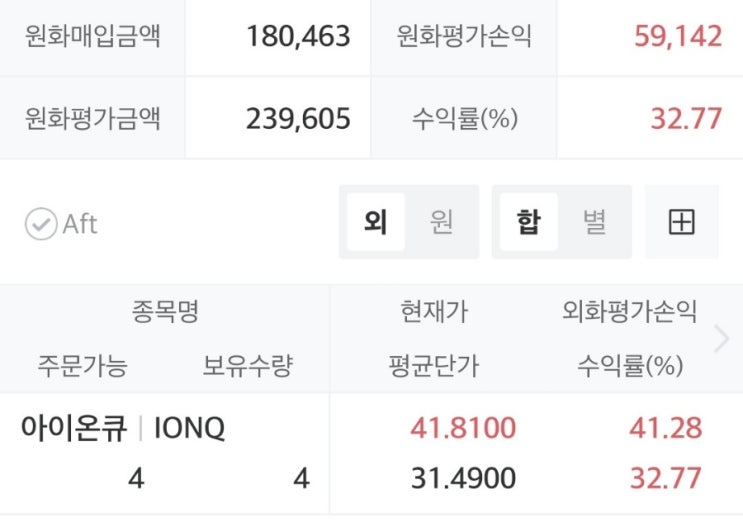Select the 외 foreign currency toggle

[x=376, y=222]
